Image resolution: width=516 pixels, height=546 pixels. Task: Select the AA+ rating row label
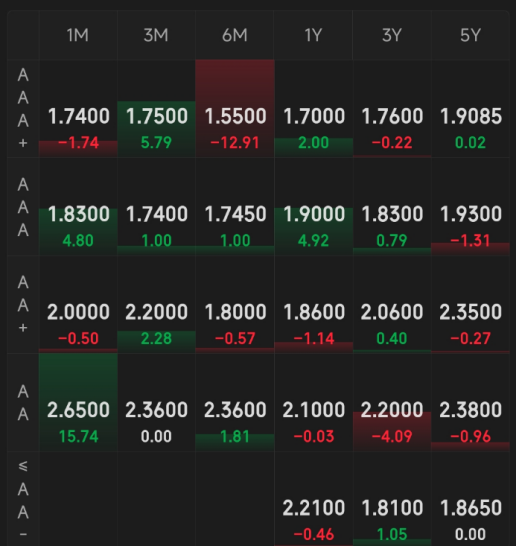(23, 305)
